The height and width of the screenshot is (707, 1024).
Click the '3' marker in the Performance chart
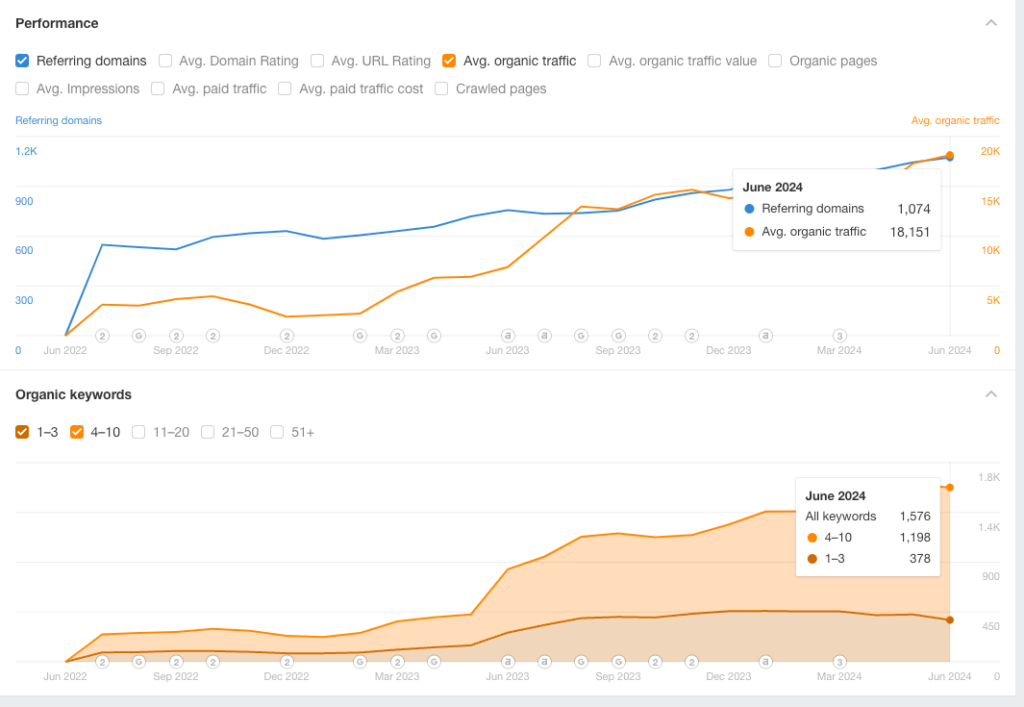click(x=840, y=336)
